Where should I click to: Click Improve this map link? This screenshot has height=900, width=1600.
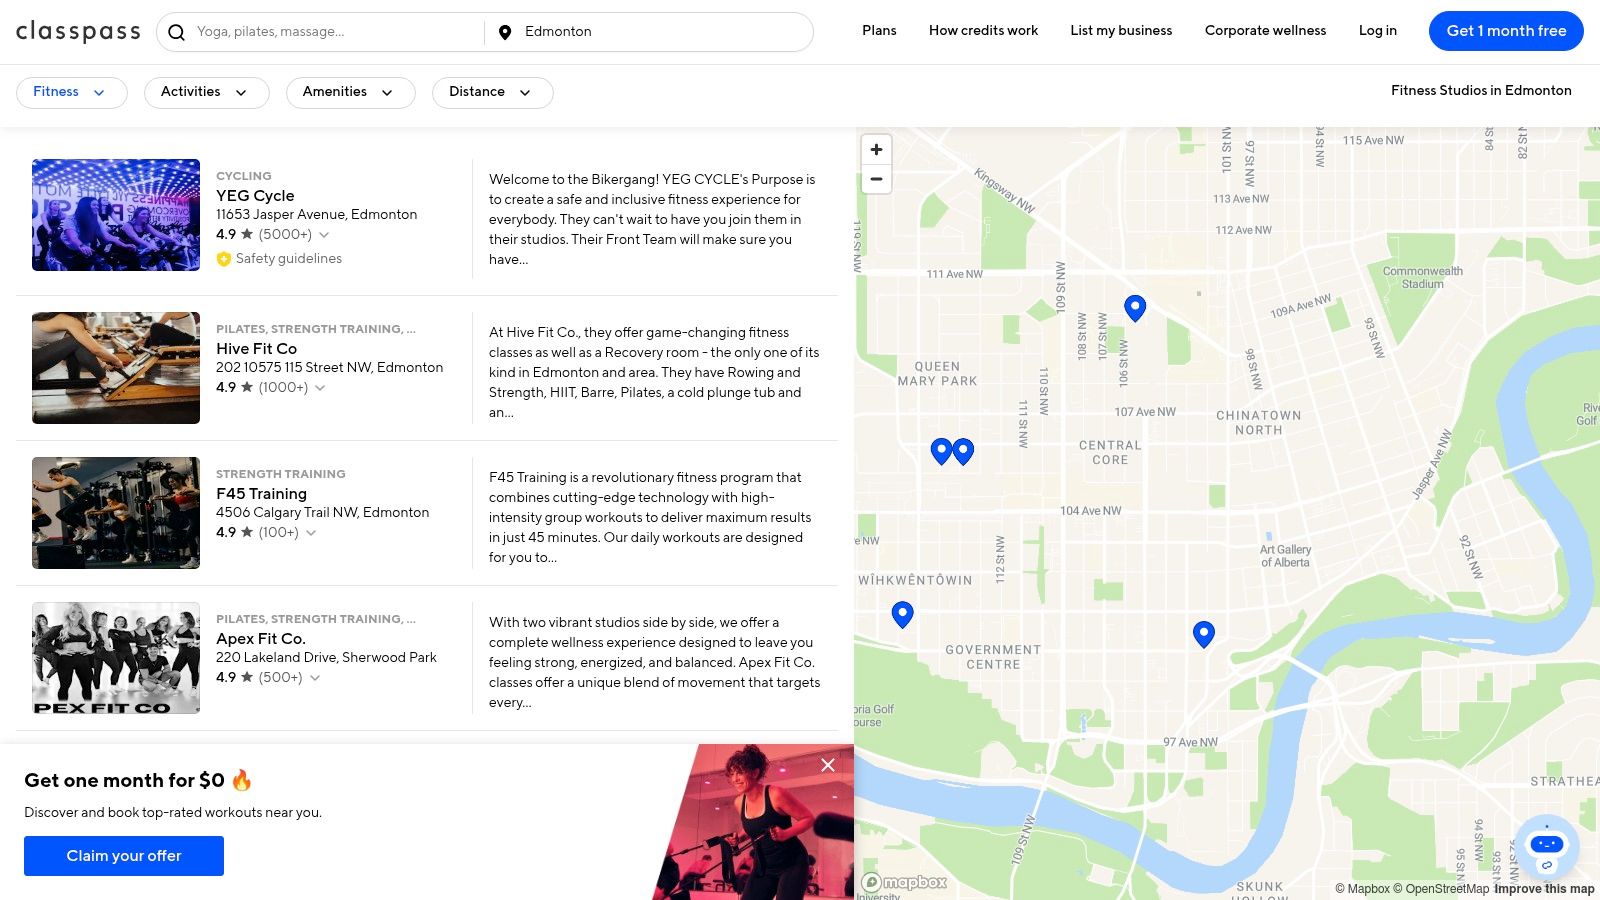(x=1544, y=889)
